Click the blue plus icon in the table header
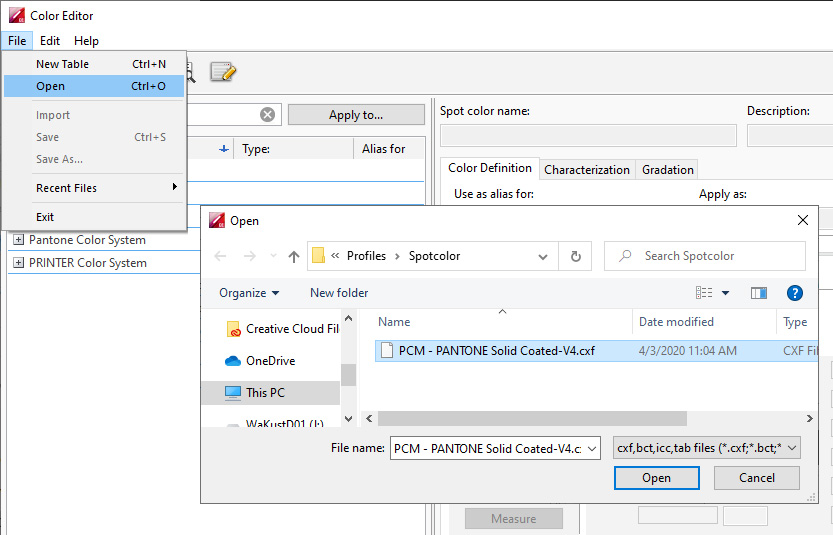 coord(224,149)
